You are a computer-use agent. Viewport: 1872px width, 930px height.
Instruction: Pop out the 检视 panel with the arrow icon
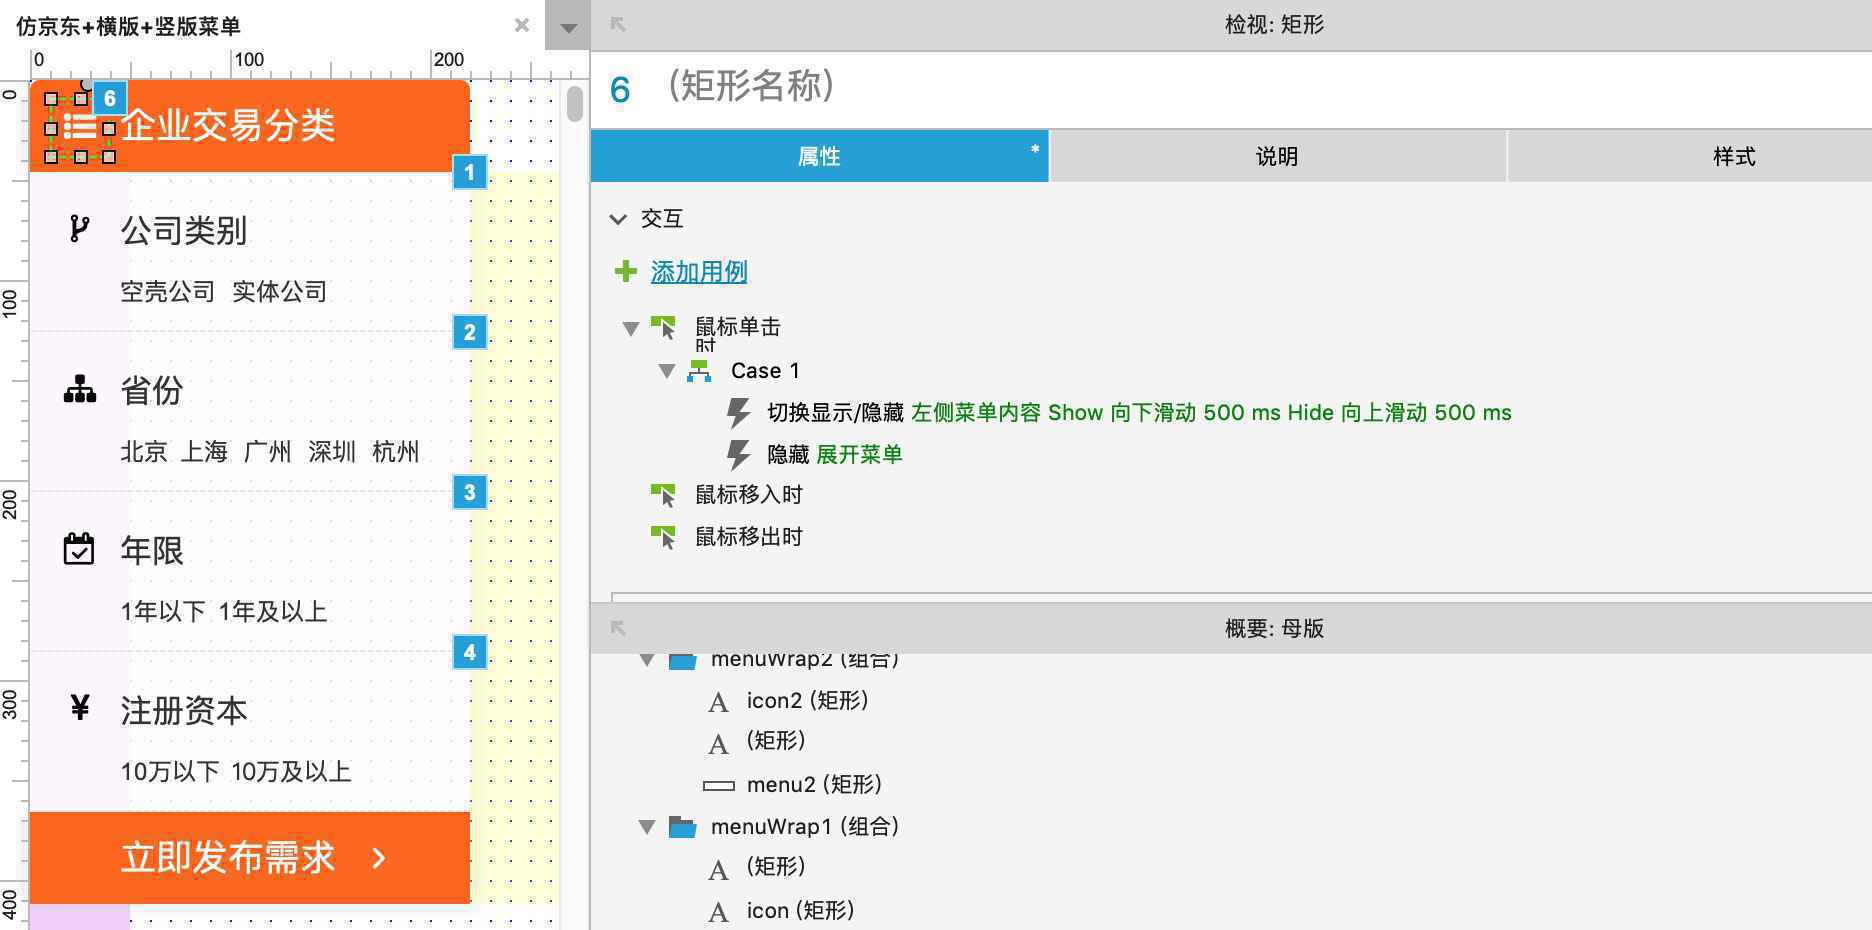pos(618,24)
